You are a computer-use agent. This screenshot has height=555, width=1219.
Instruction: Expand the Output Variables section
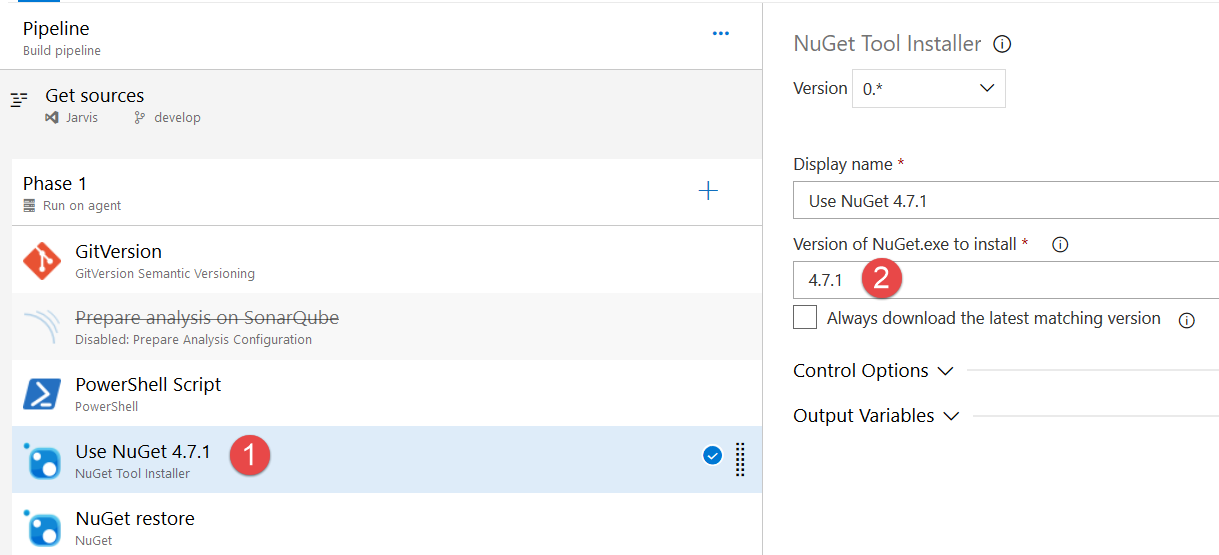click(875, 416)
